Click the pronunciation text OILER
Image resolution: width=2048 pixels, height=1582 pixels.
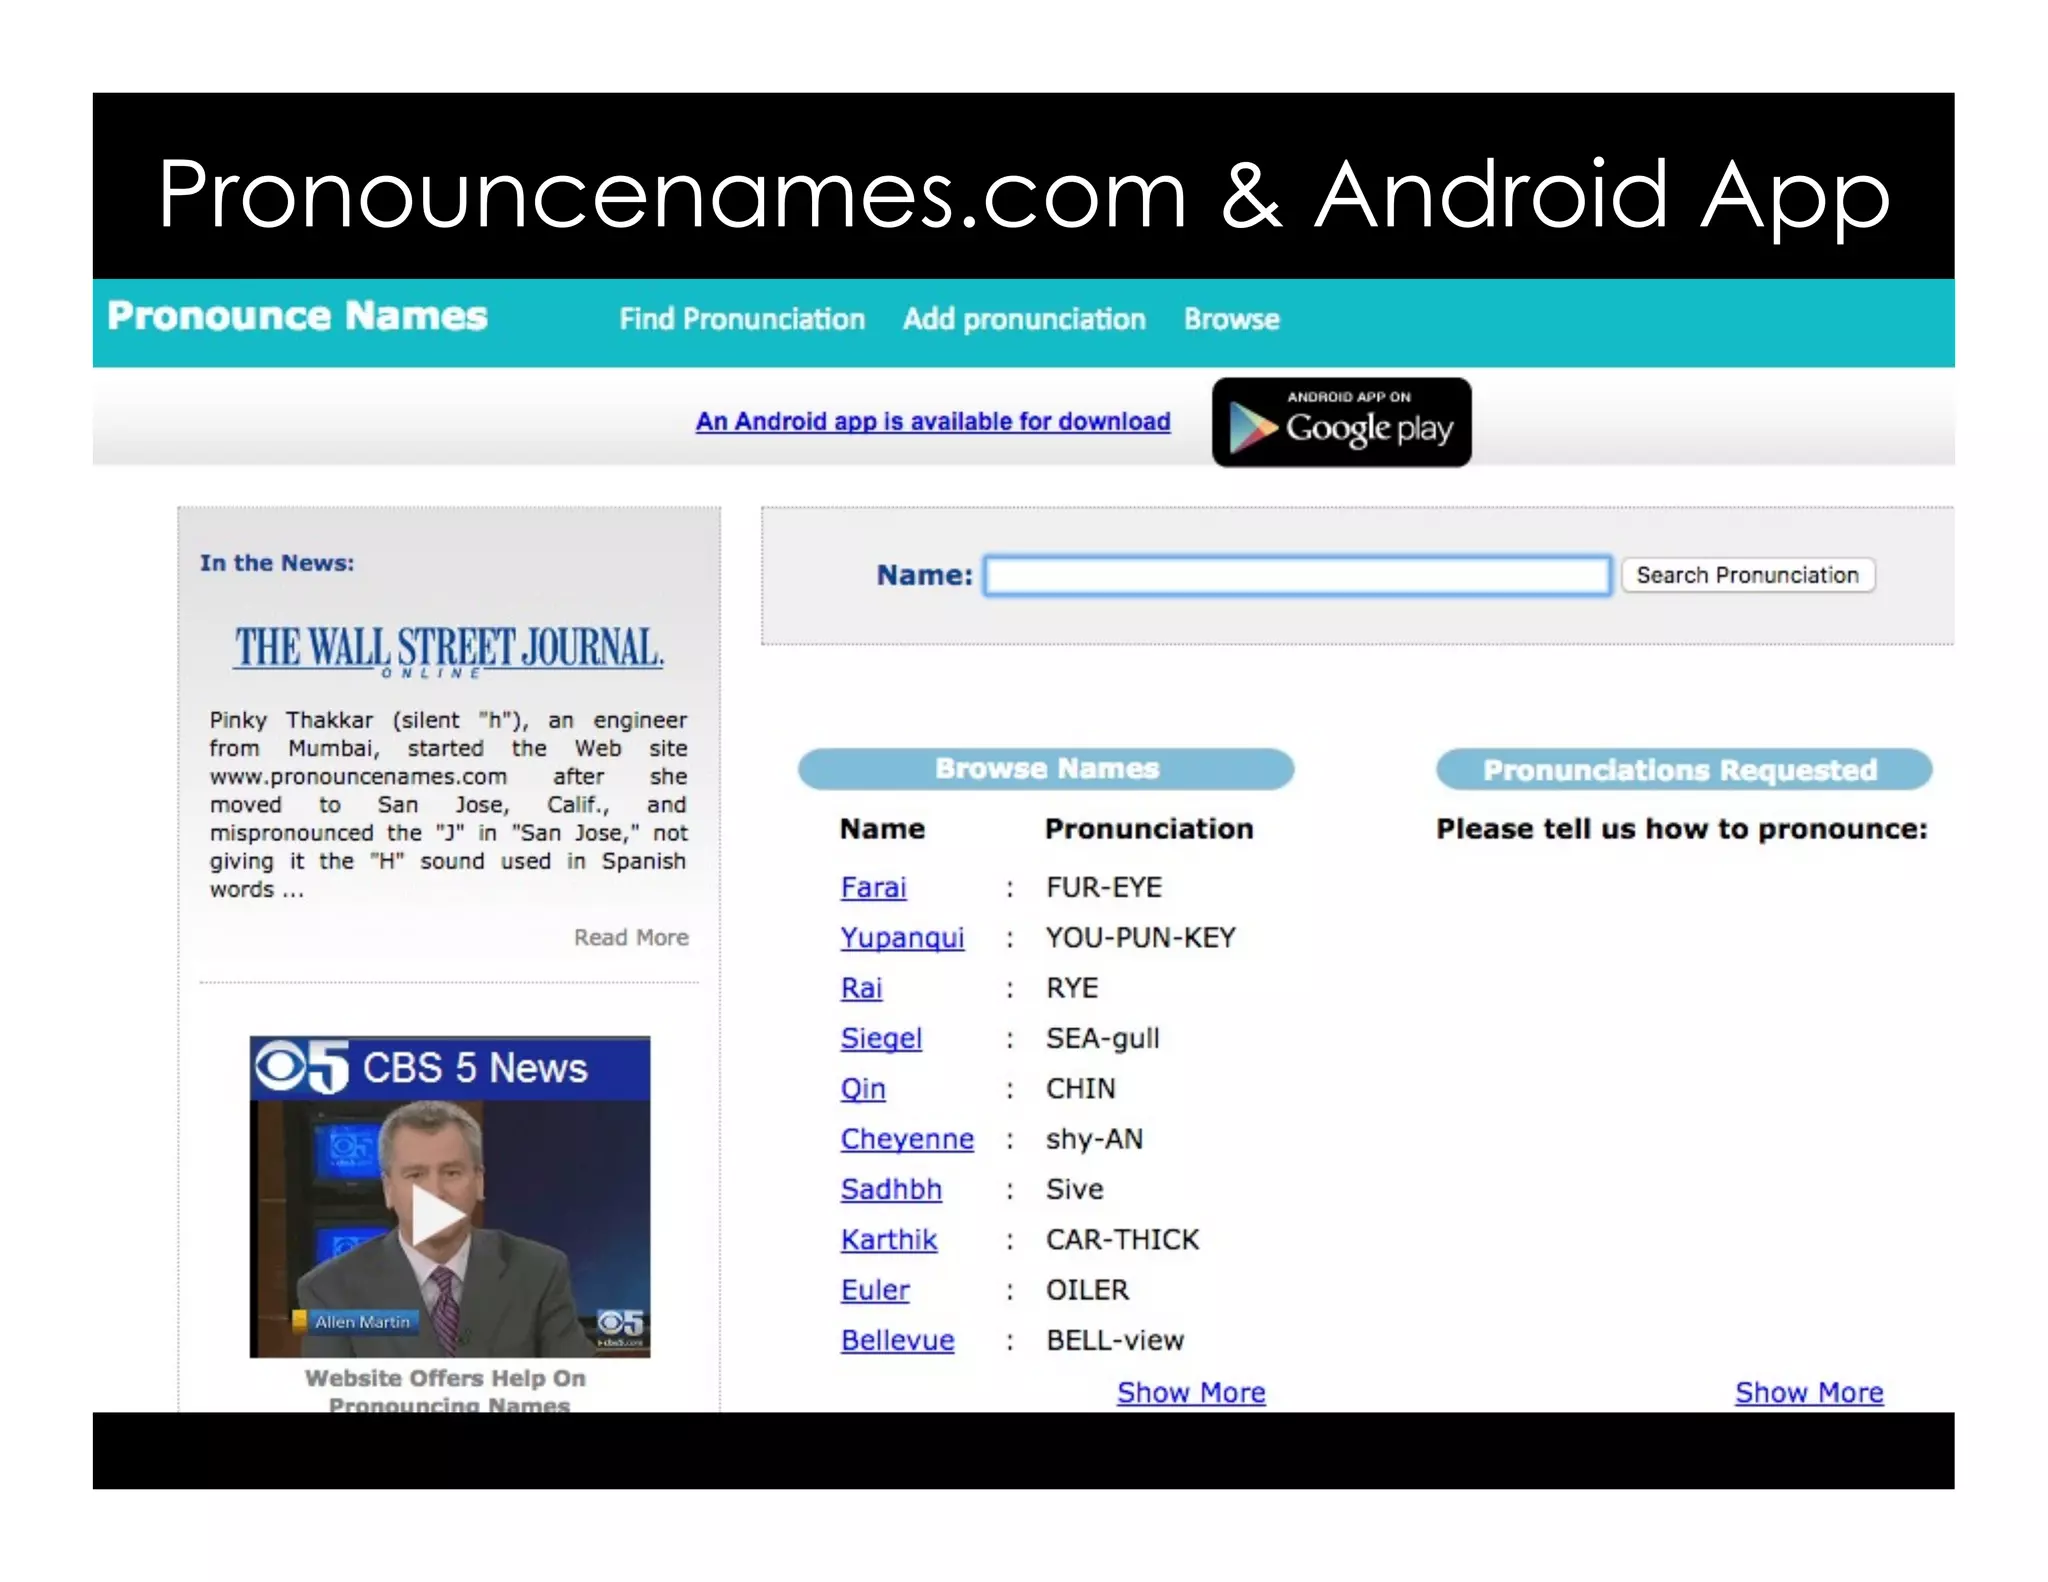[x=1087, y=1290]
